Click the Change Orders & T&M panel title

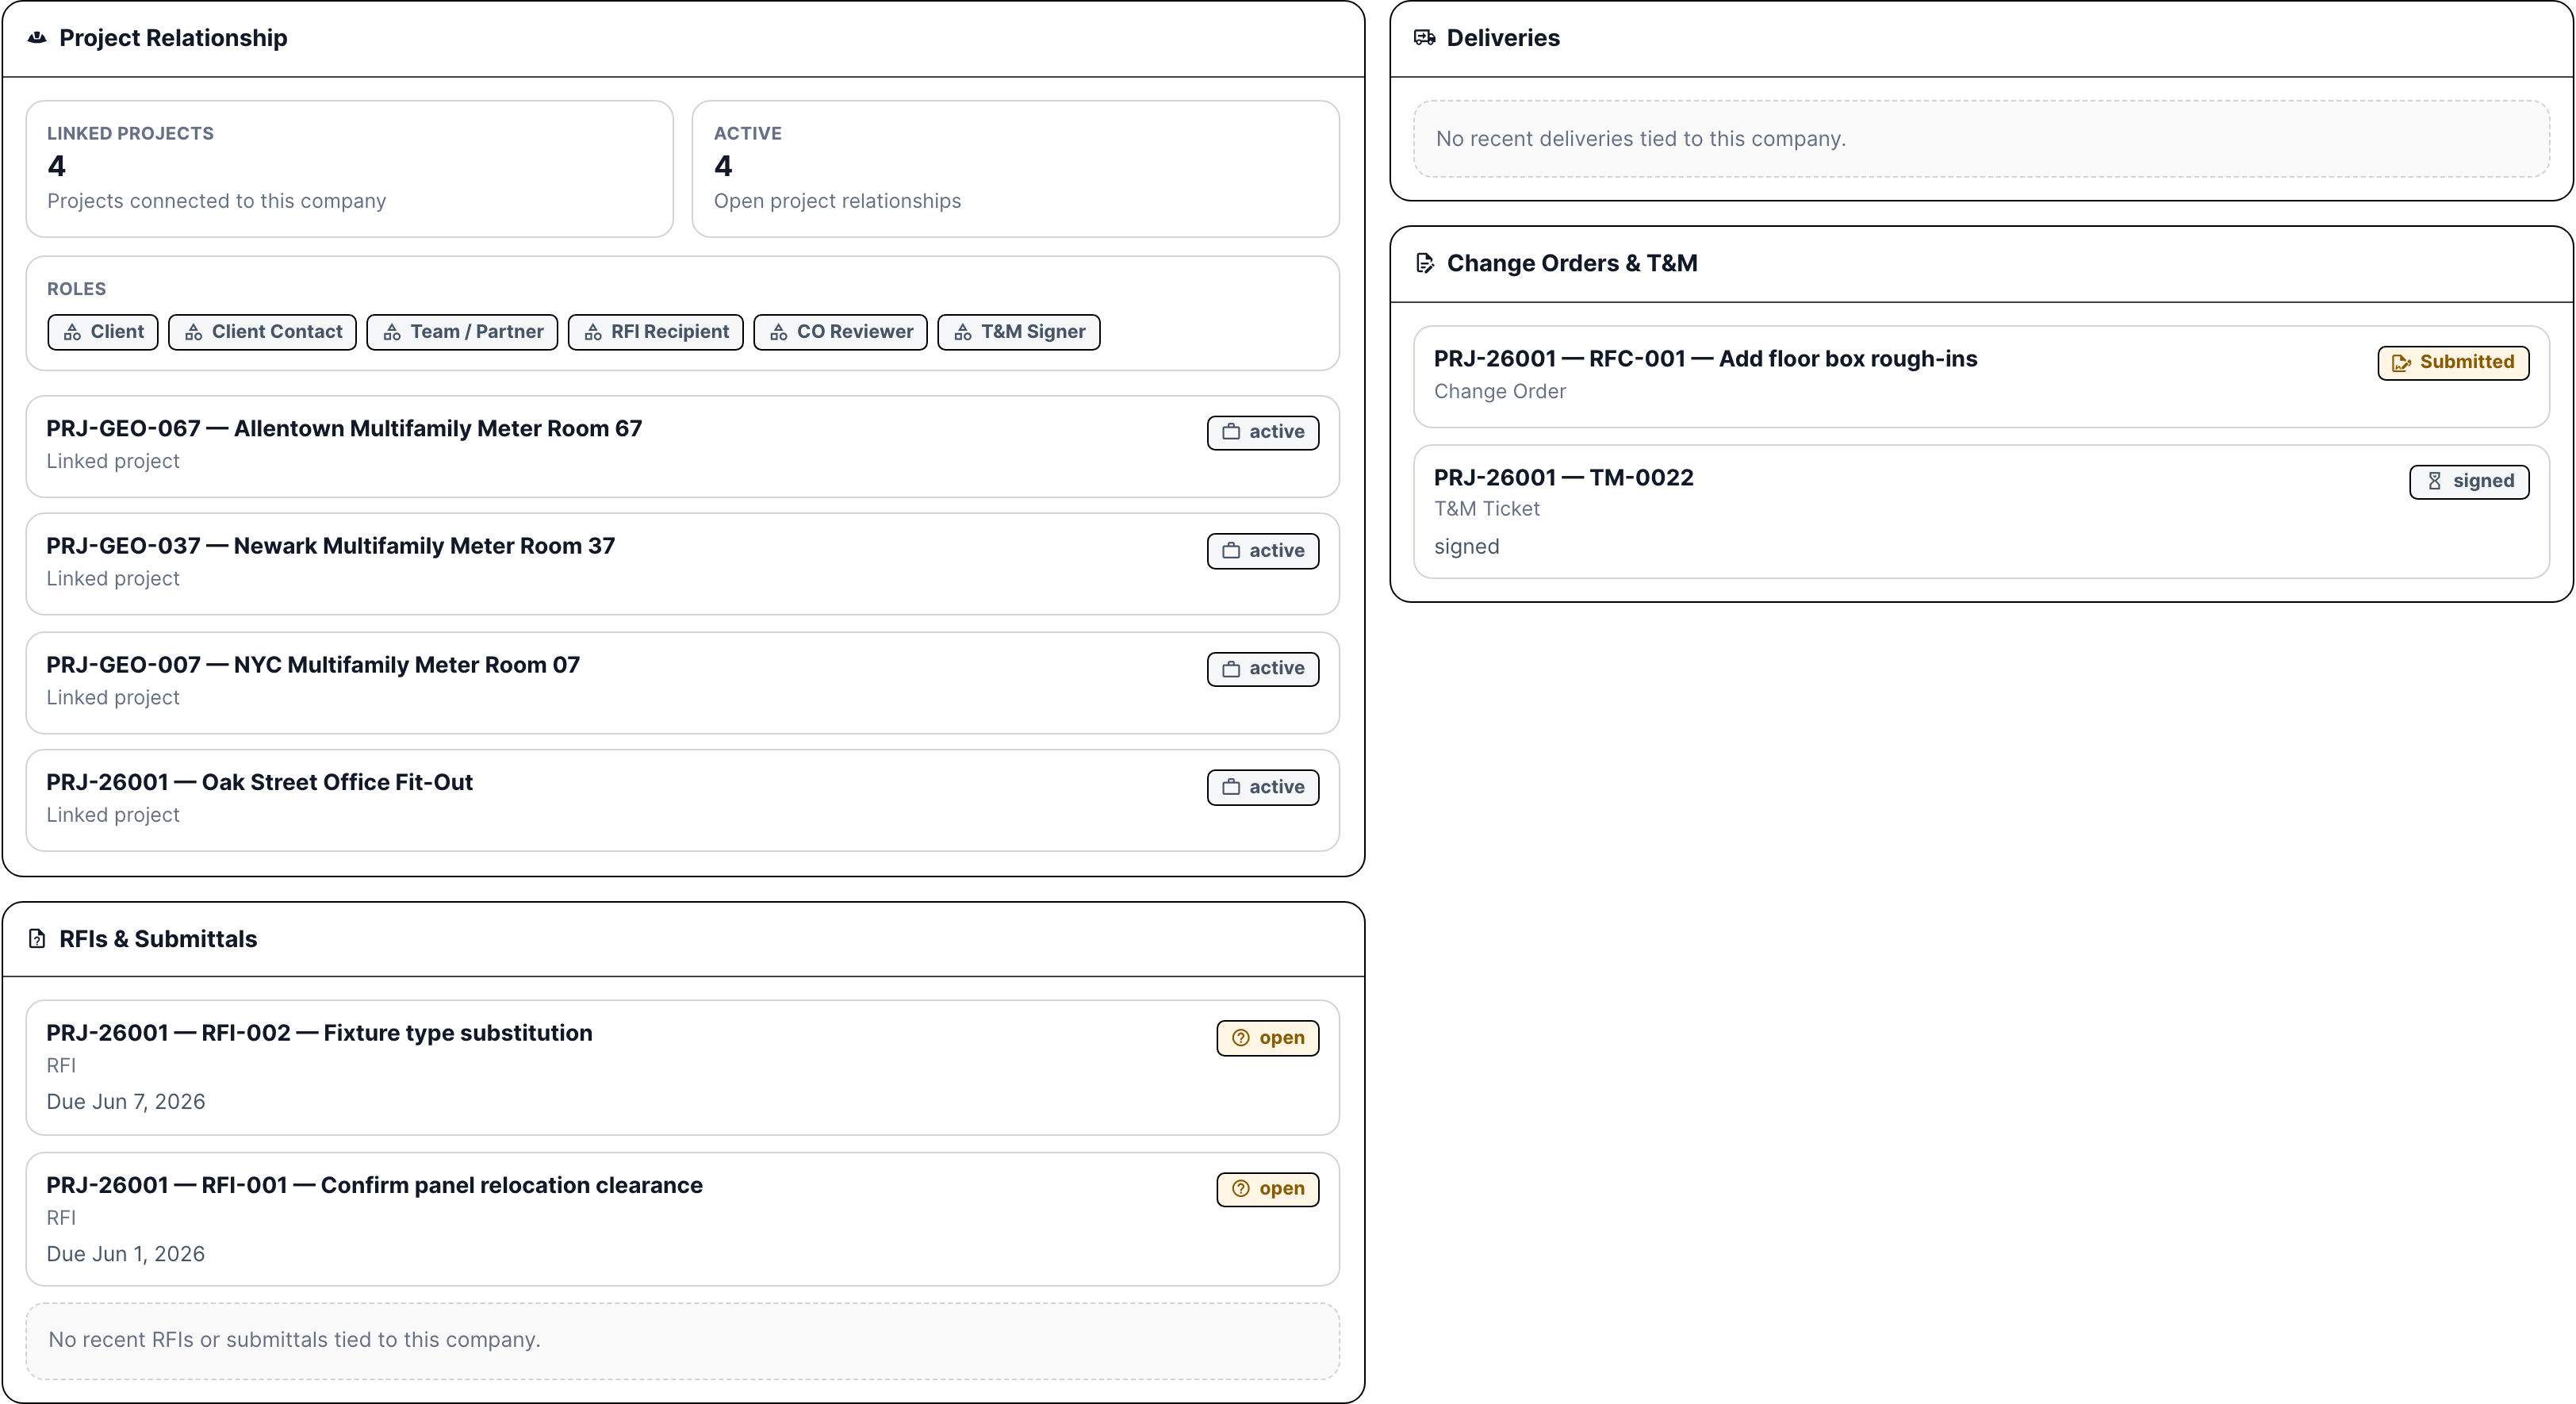1572,263
